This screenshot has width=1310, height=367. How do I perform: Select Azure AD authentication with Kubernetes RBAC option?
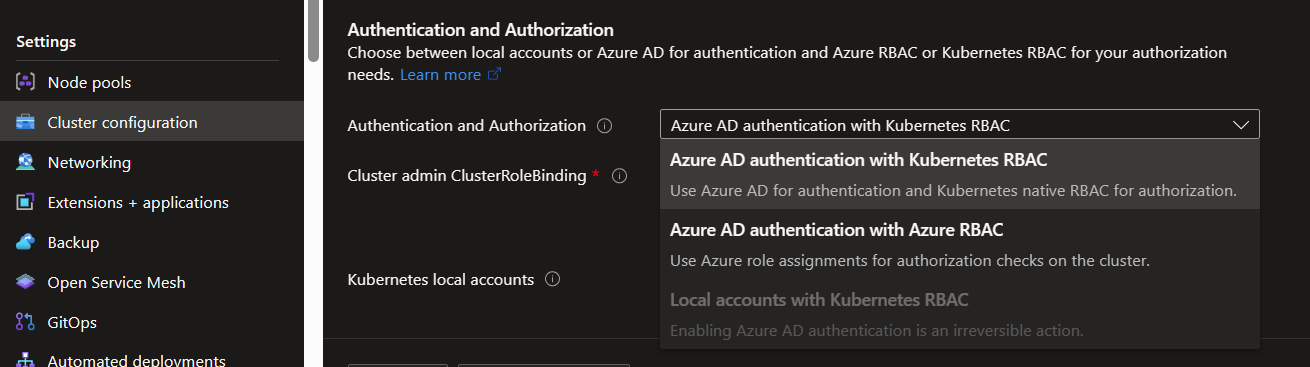coord(960,174)
